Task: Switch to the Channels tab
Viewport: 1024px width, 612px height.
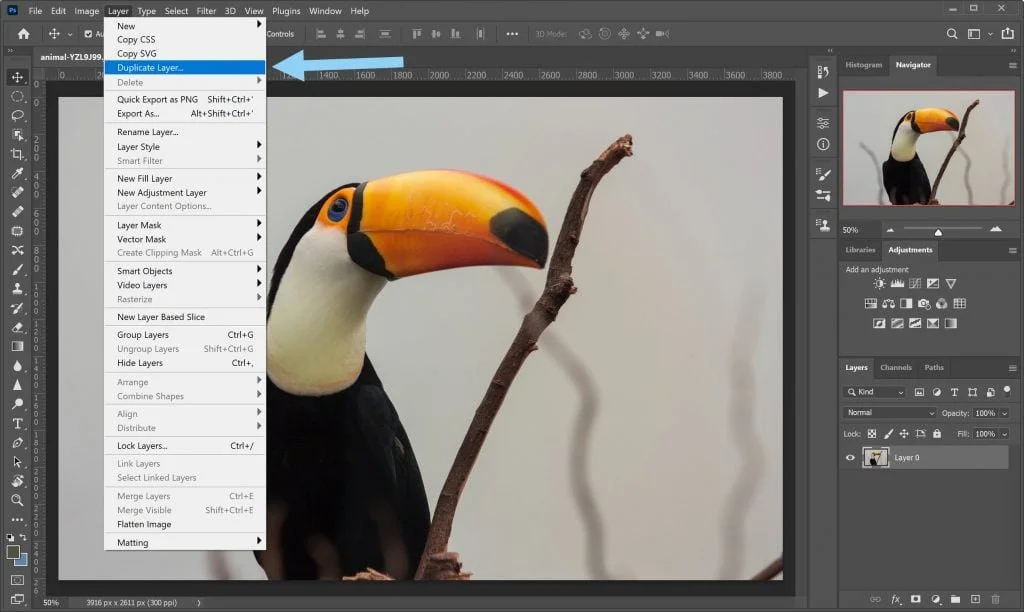Action: [895, 367]
